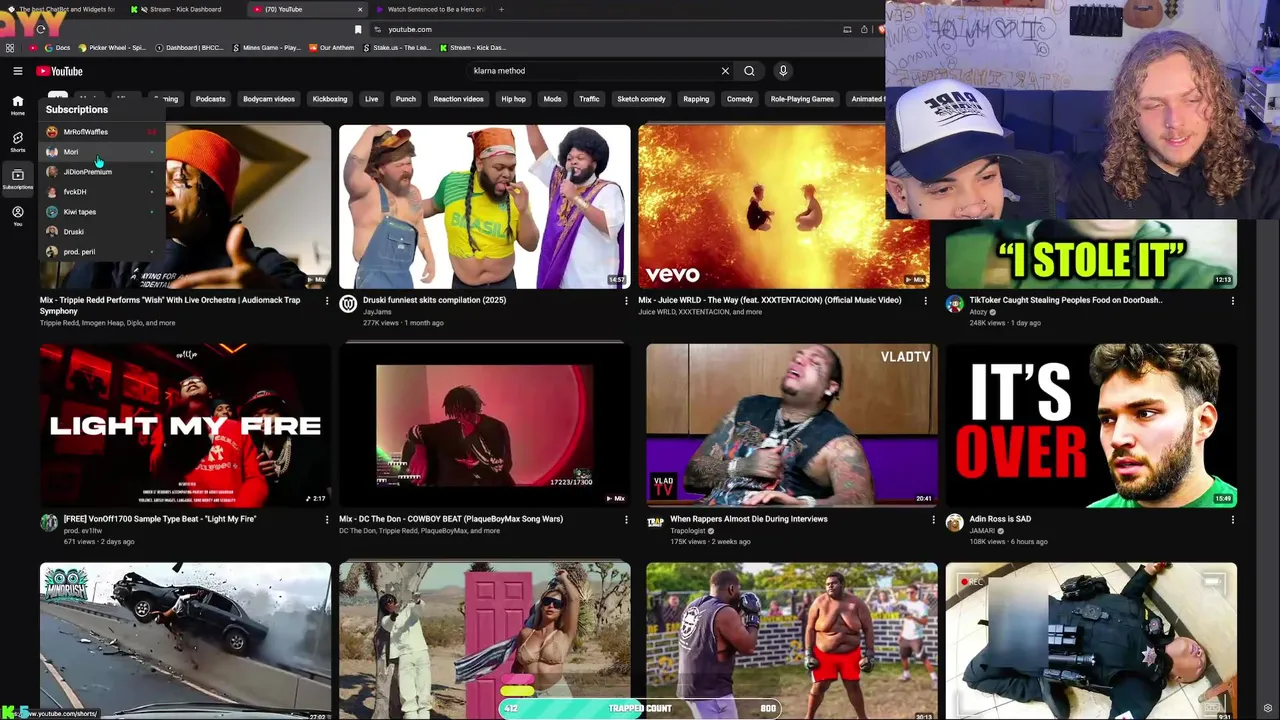The image size is (1280, 720).
Task: Filter by Podcasts chip
Action: pos(210,99)
